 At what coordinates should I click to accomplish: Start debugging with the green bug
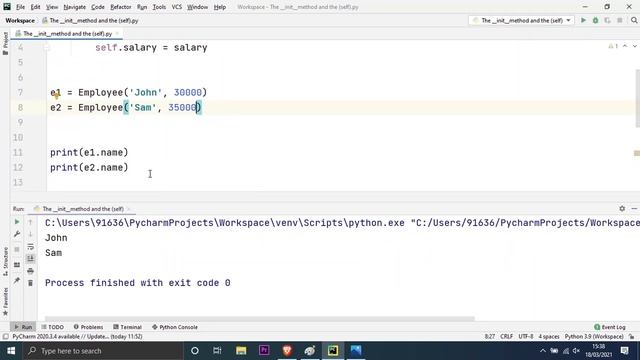point(596,20)
